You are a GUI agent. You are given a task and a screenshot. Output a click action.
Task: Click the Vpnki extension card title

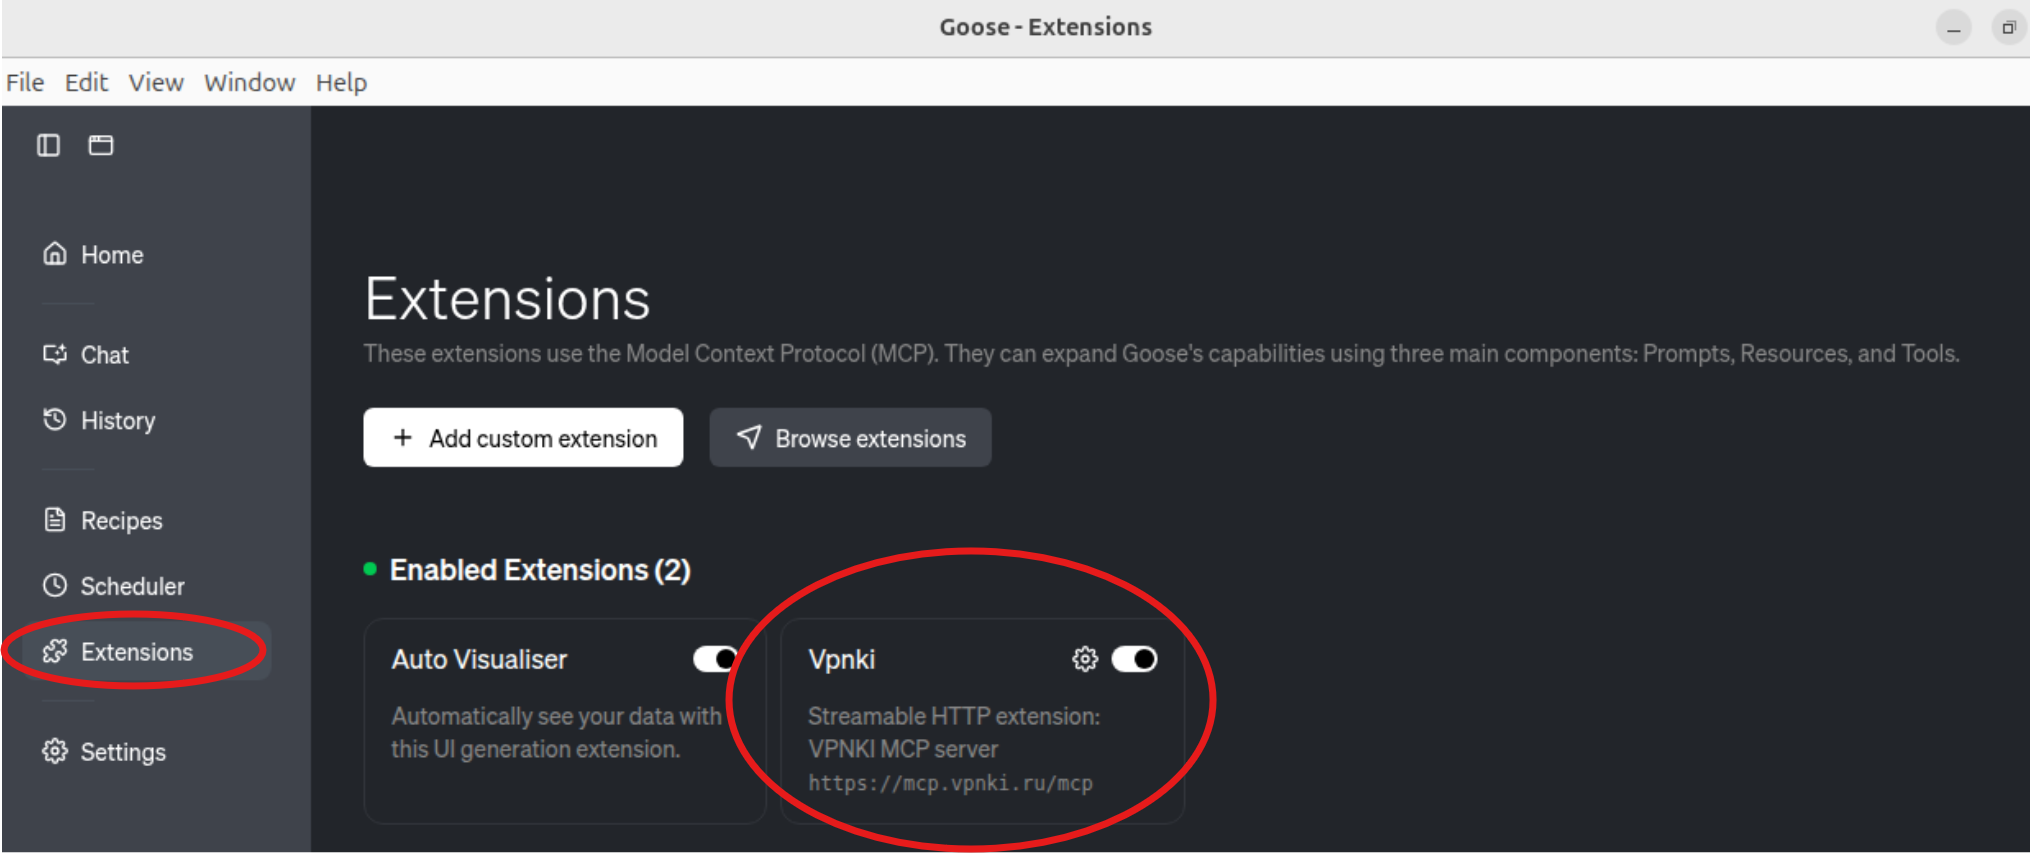841,660
